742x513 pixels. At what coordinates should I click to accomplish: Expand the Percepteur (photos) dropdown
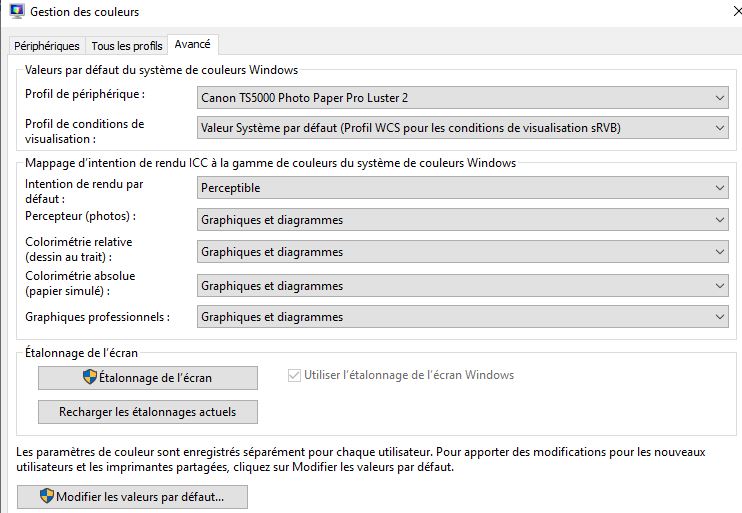point(463,220)
